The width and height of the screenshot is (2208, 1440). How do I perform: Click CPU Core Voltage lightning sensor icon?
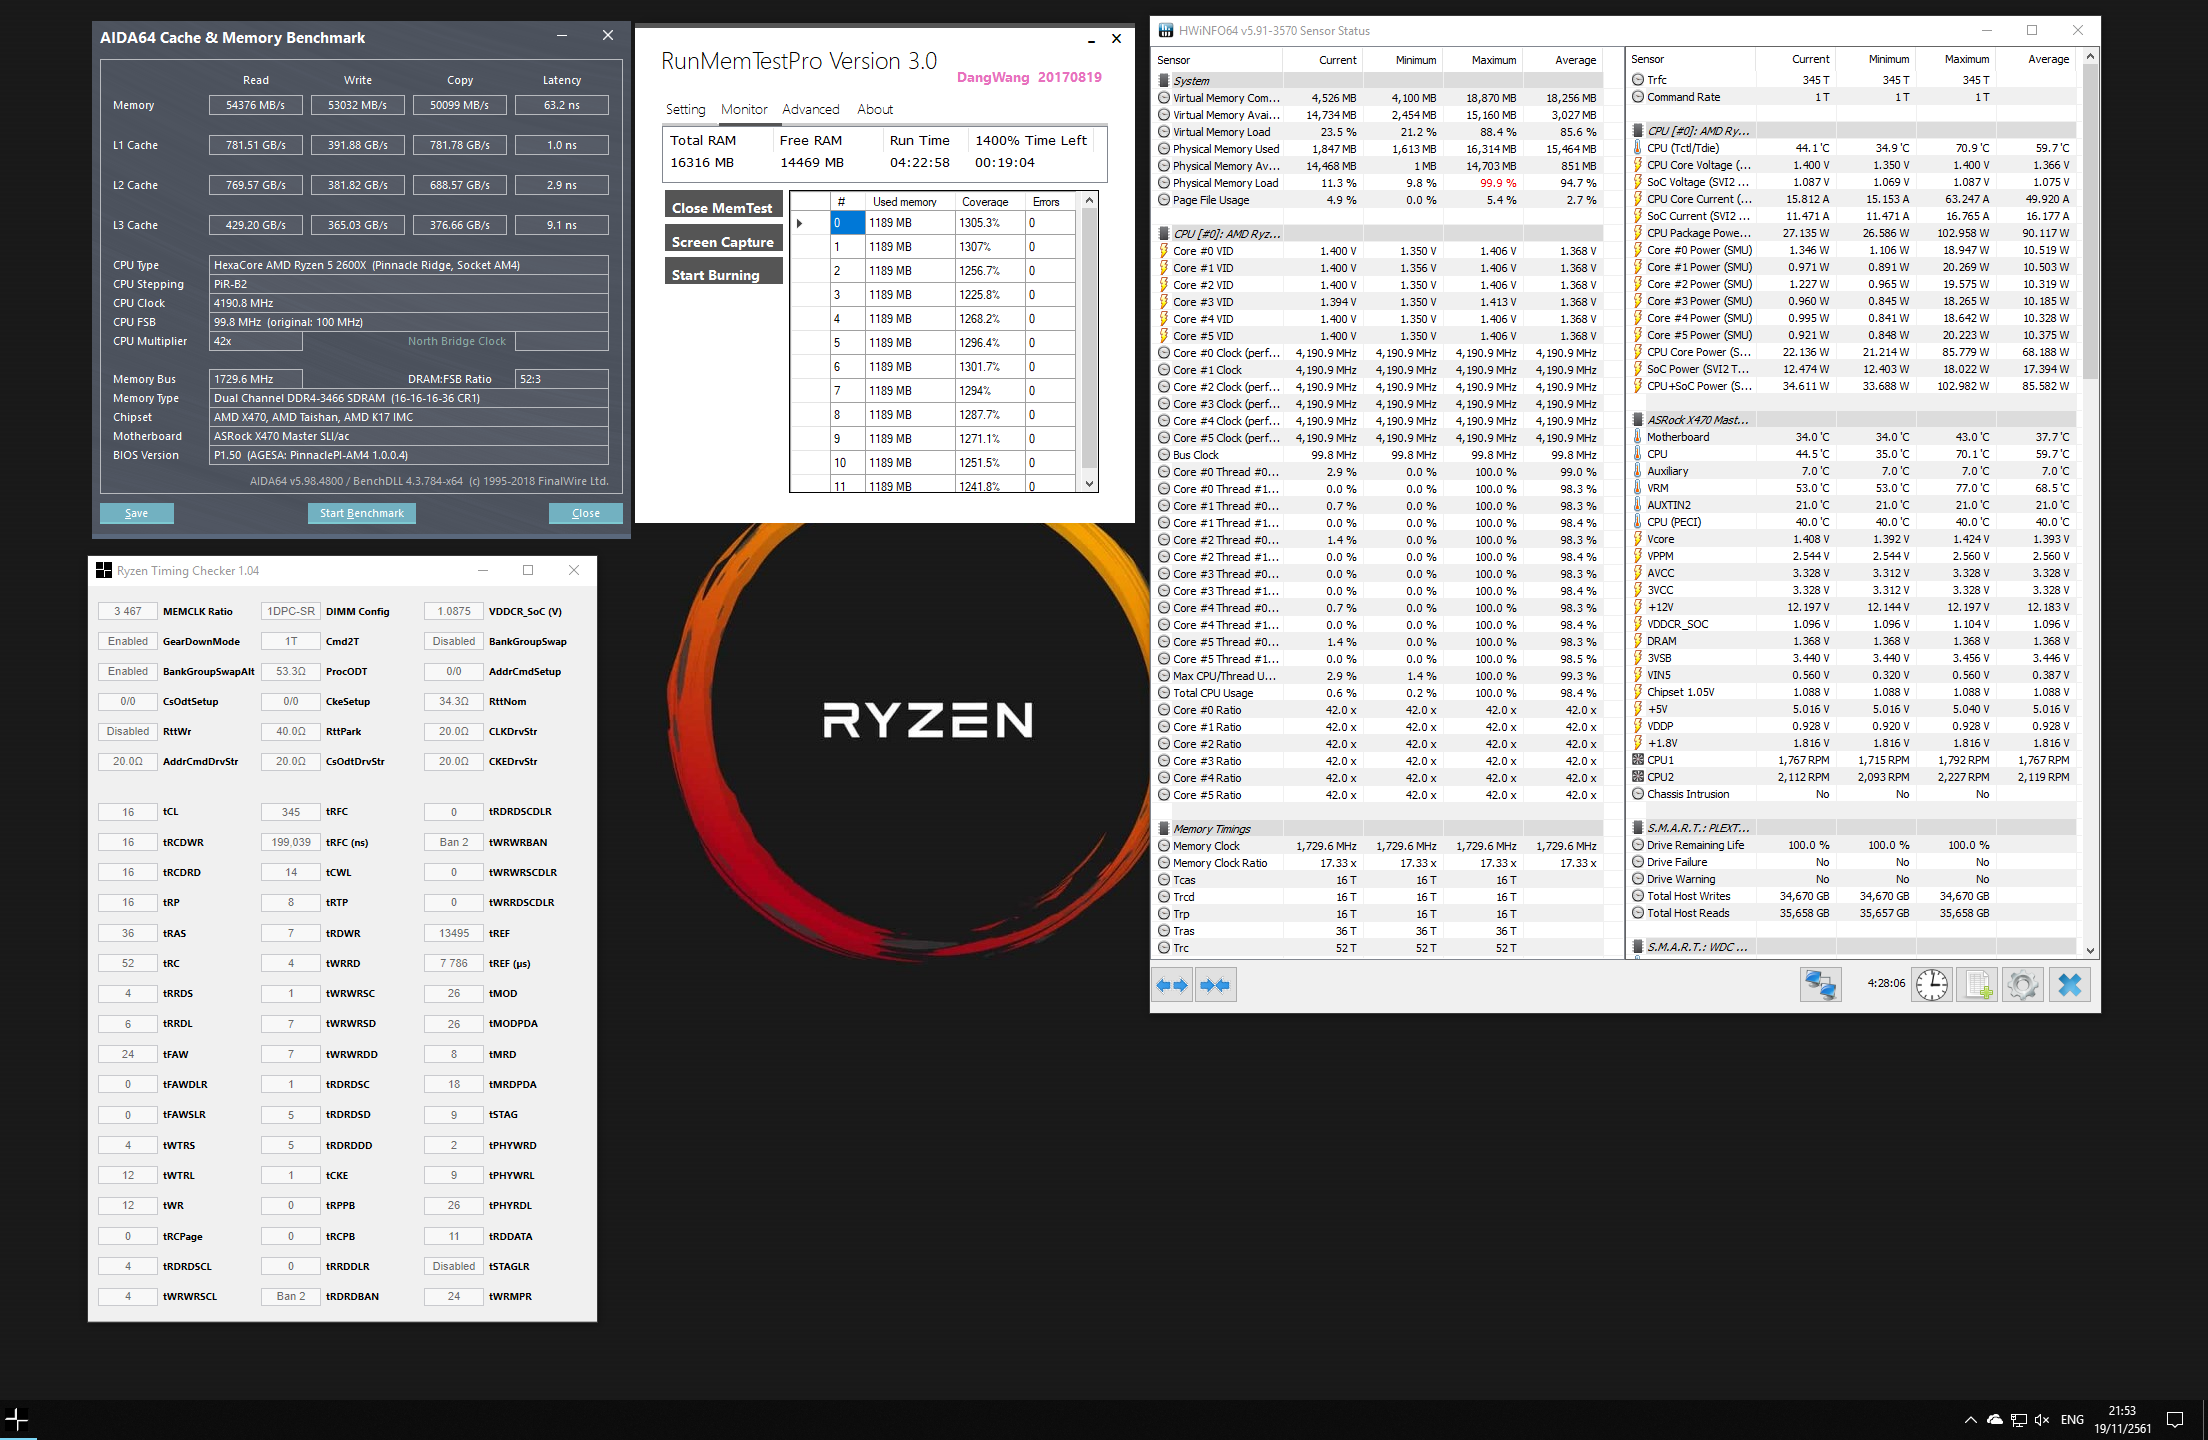tap(1638, 165)
